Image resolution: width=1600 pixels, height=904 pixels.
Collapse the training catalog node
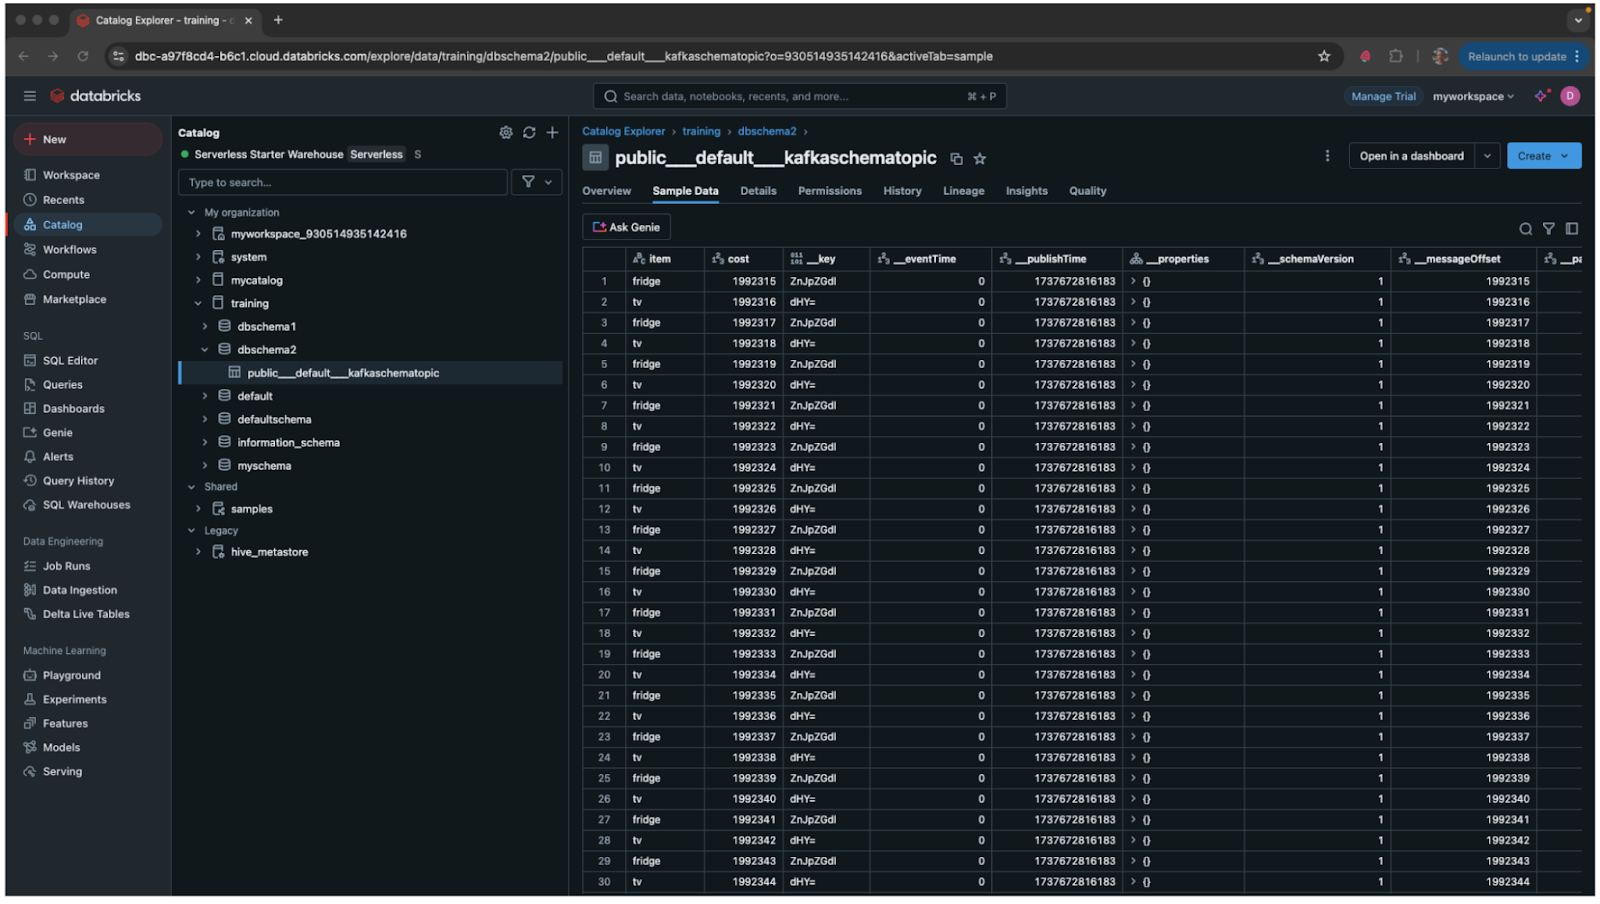[198, 304]
